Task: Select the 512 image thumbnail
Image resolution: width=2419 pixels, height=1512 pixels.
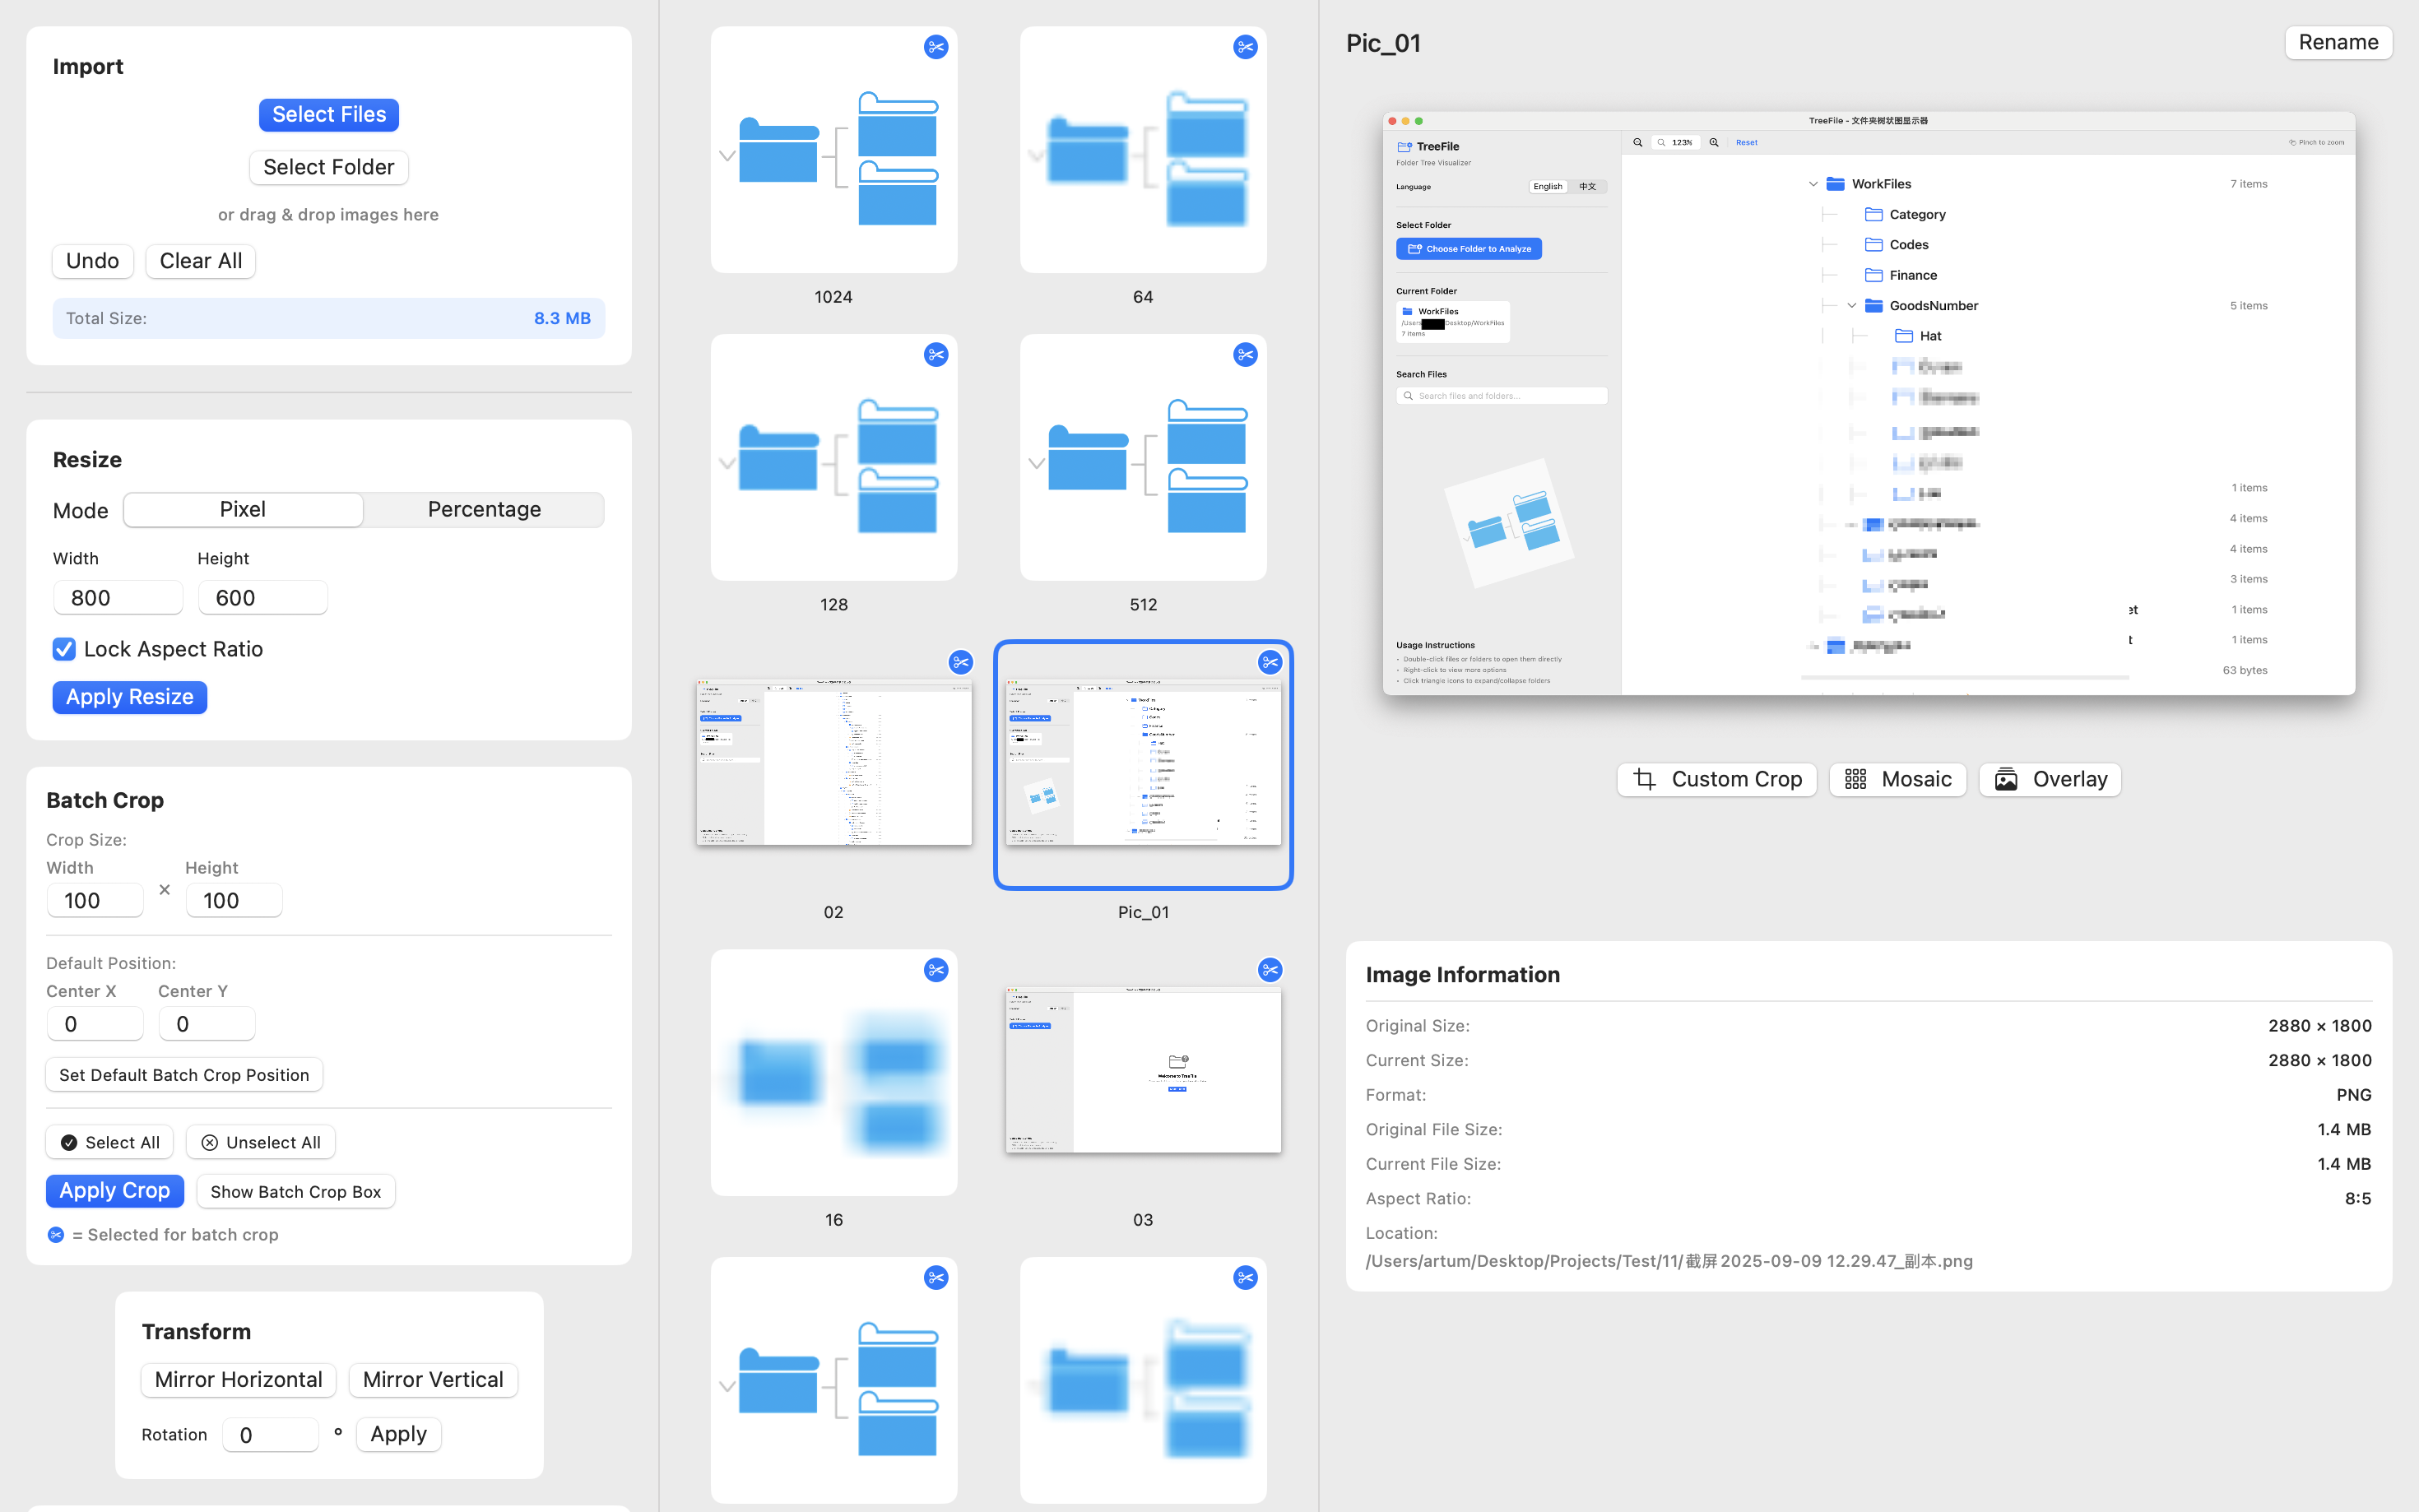Action: (1143, 458)
